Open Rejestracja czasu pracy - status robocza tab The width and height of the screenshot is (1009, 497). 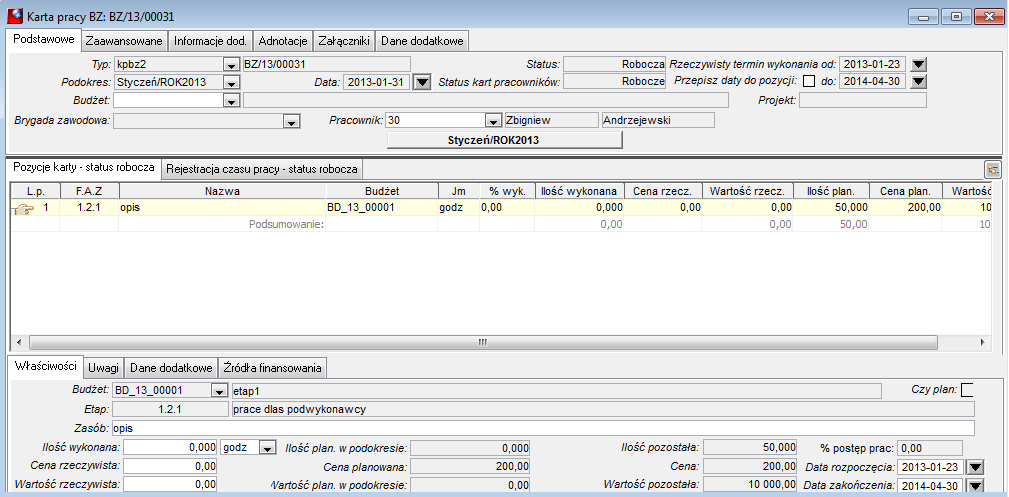coord(261,169)
